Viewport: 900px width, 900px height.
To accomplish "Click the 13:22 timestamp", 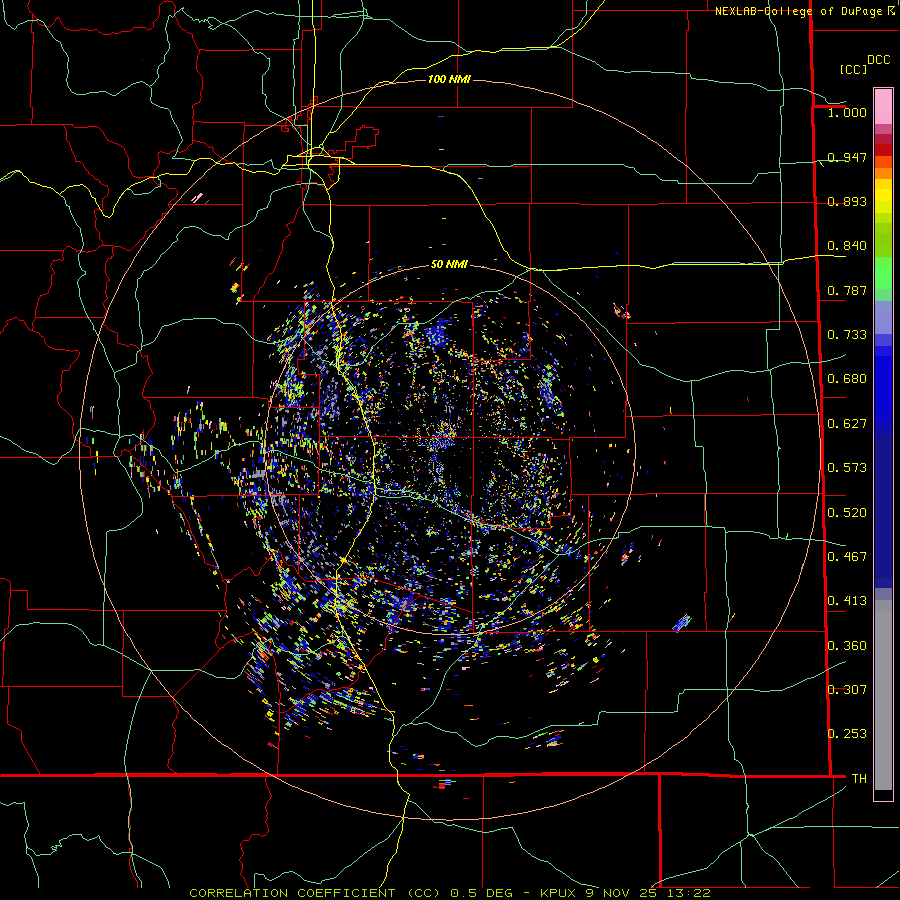I will coord(688,893).
